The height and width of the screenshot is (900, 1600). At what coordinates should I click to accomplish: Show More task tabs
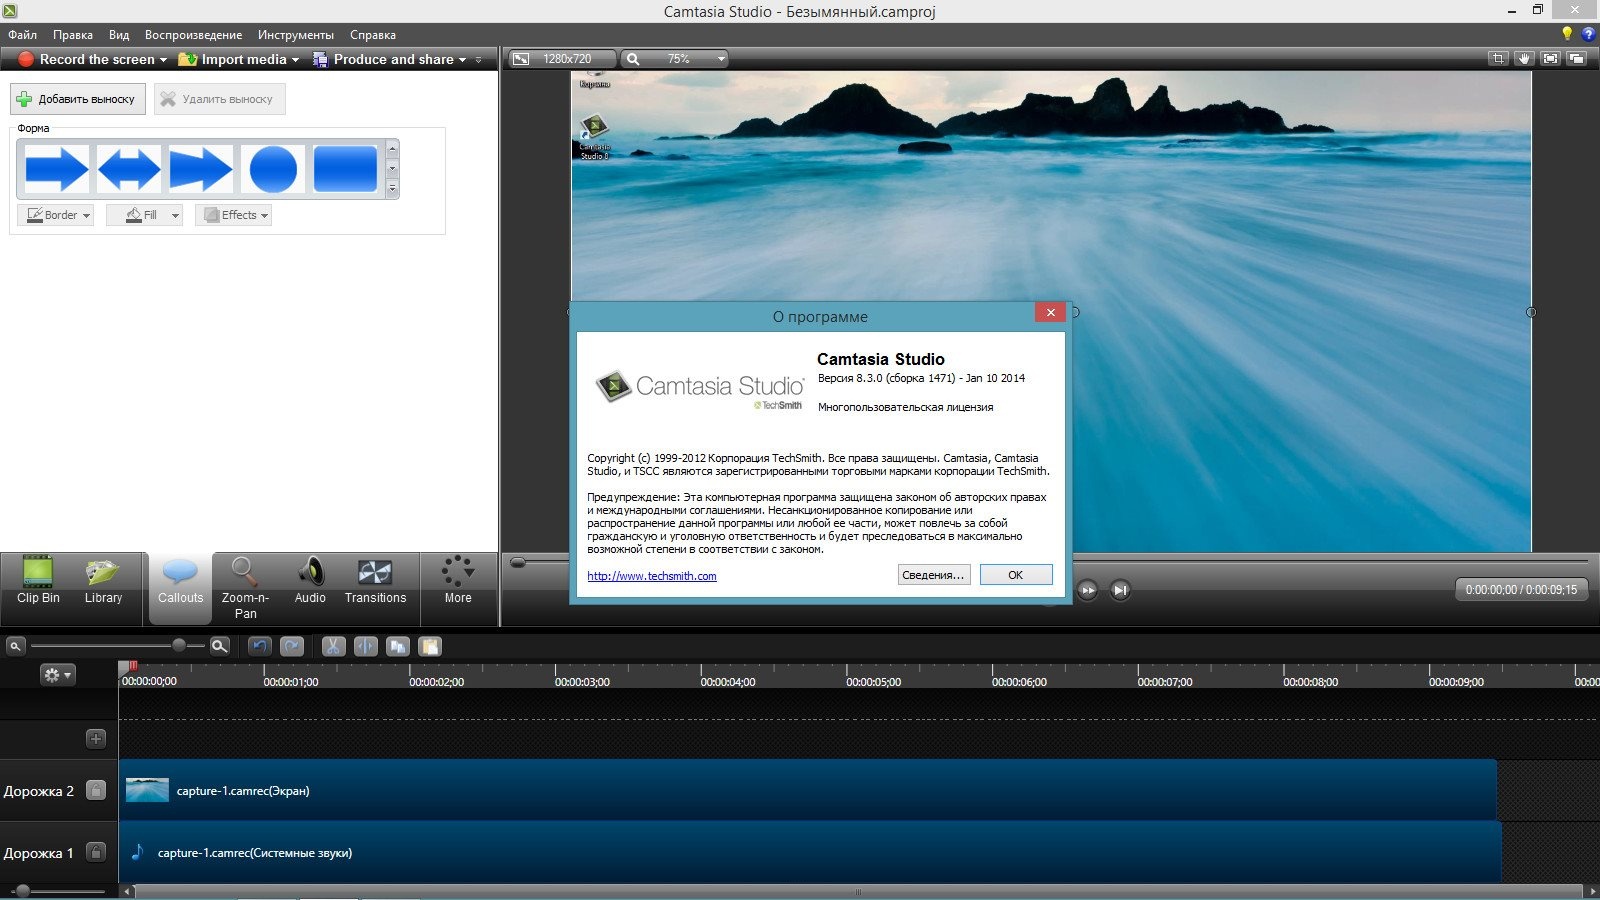click(x=458, y=582)
